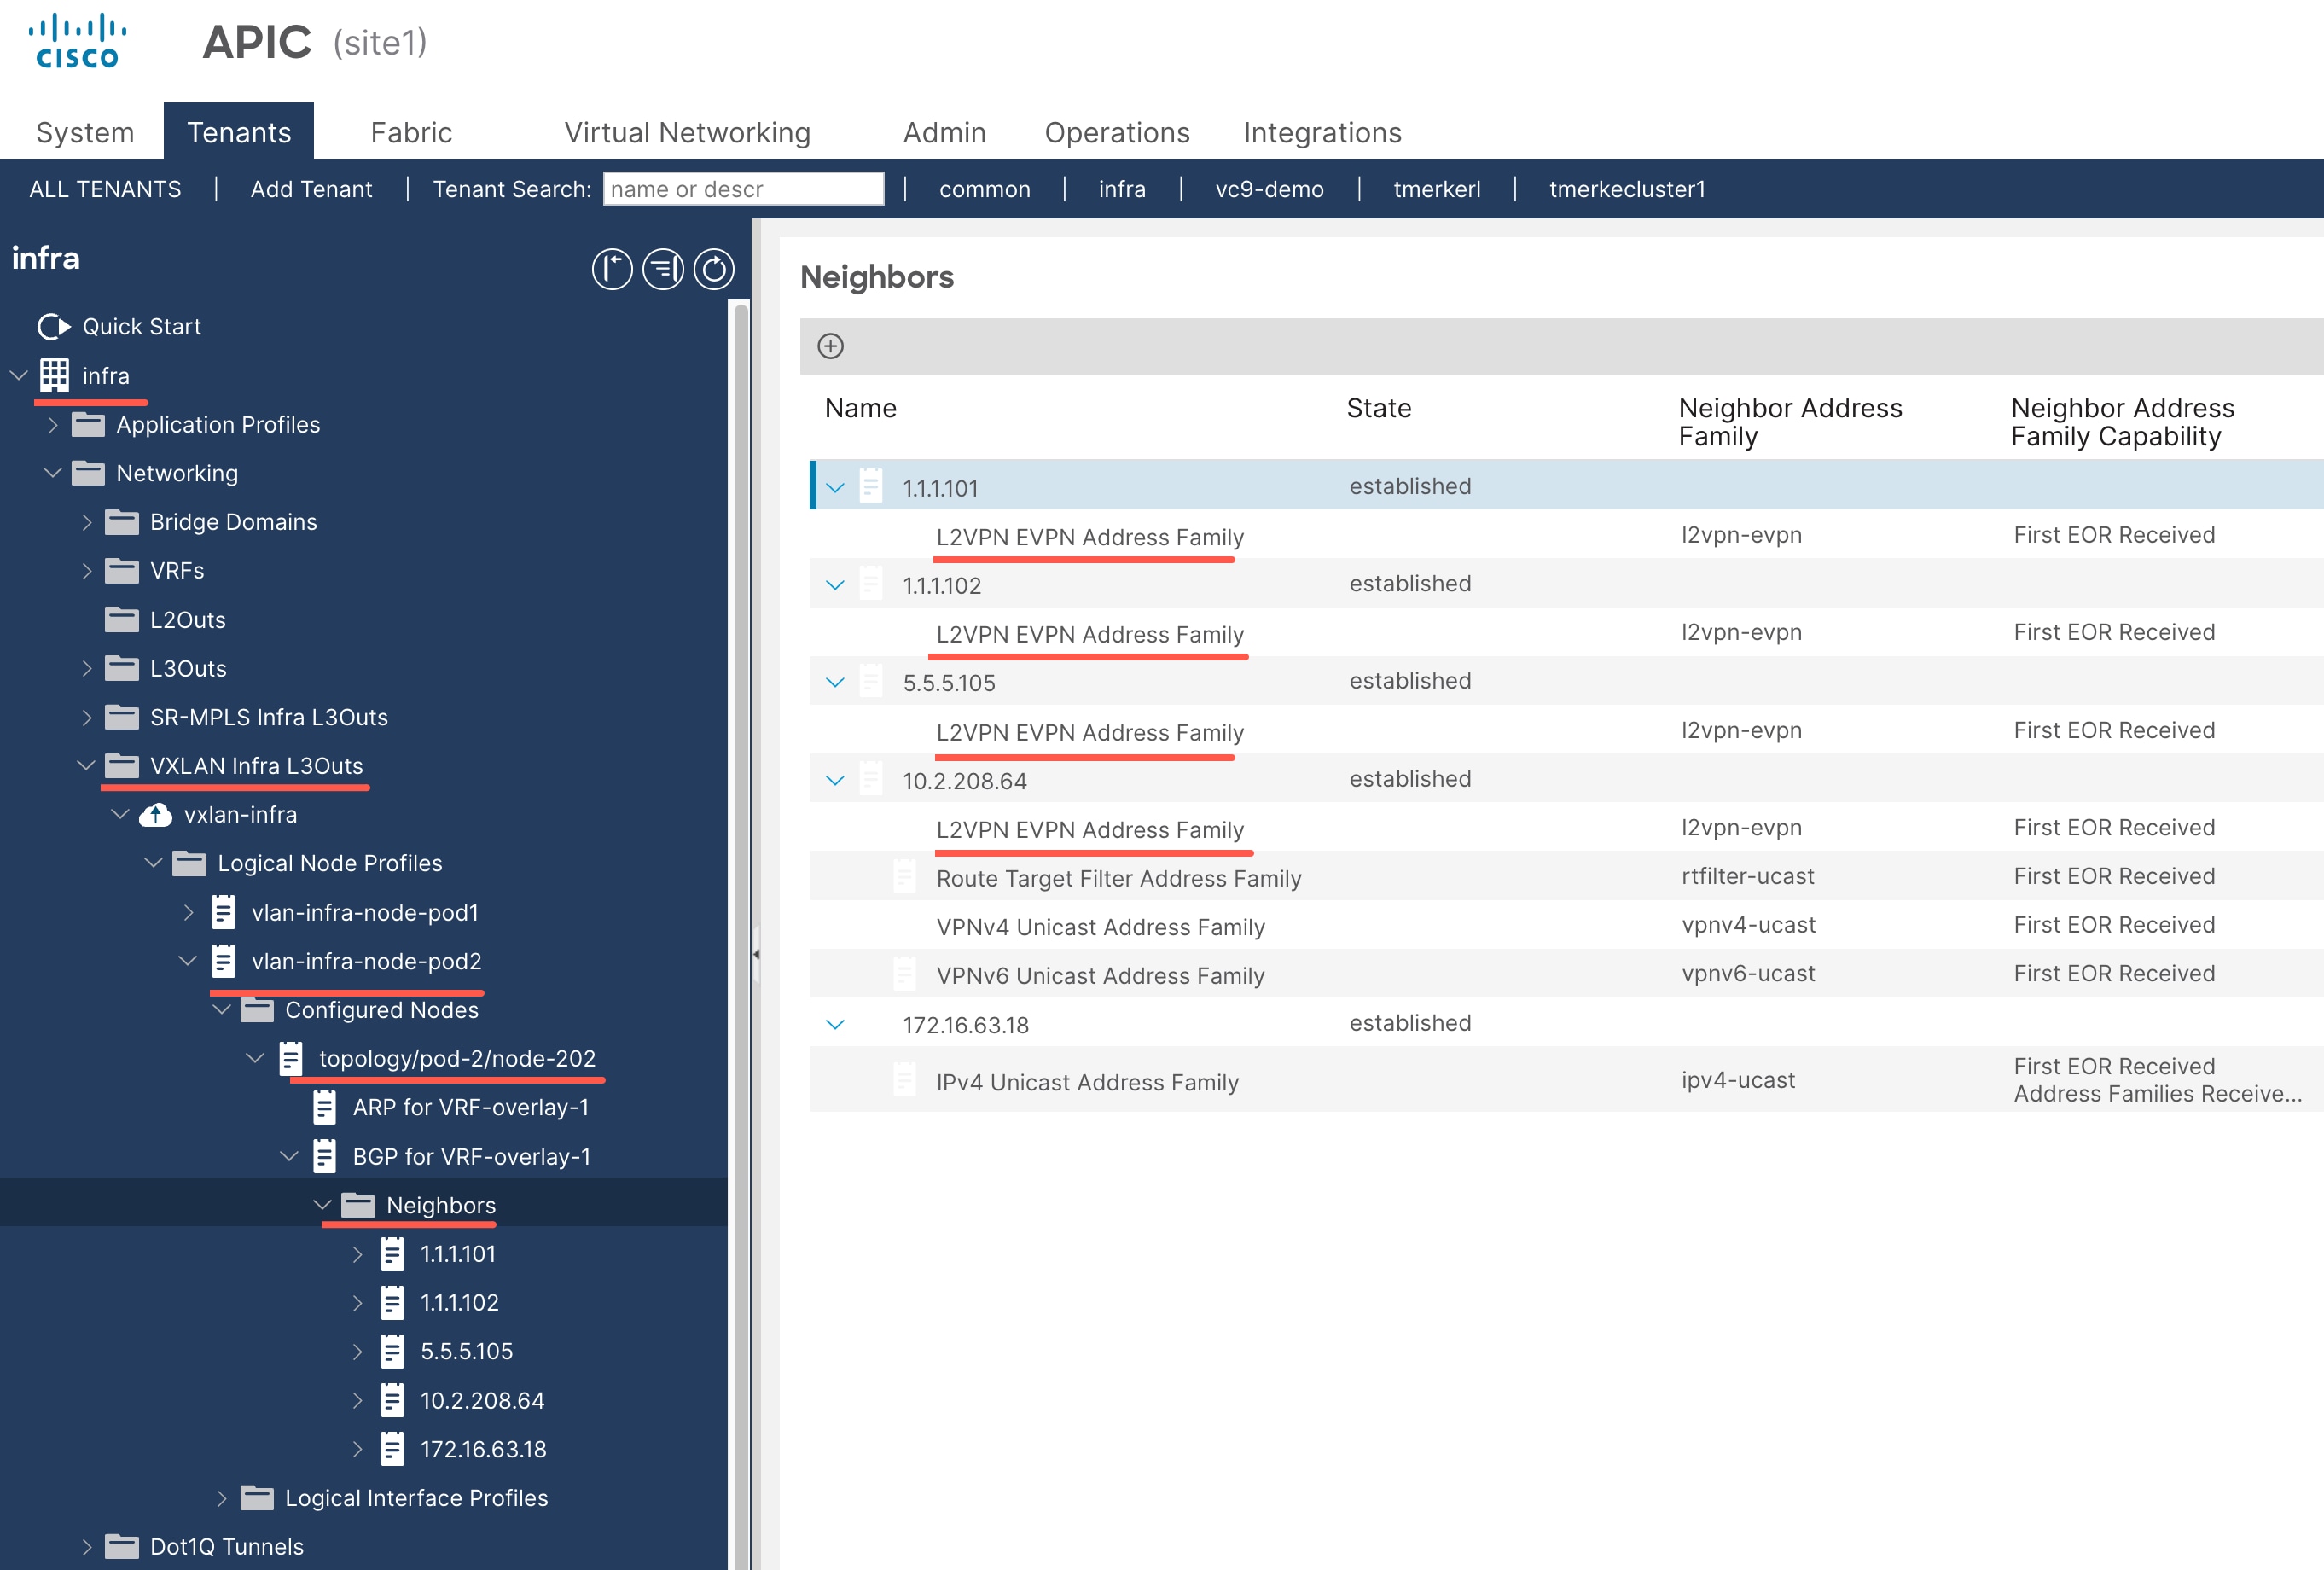
Task: Click the pane collapse handle between panels
Action: tap(756, 954)
